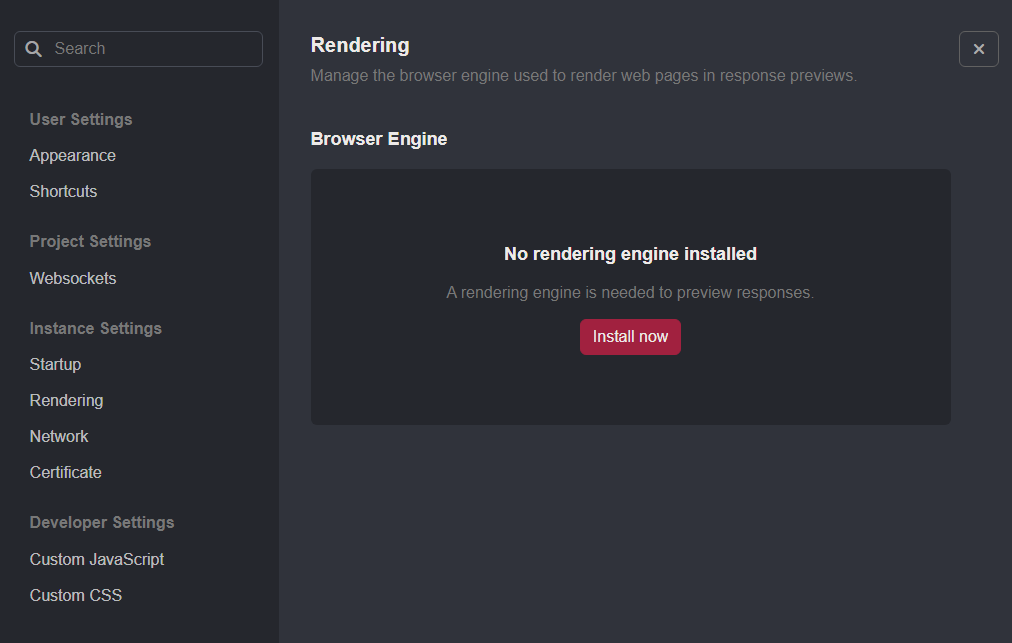
Task: Open the Custom JavaScript settings
Action: pyautogui.click(x=97, y=559)
